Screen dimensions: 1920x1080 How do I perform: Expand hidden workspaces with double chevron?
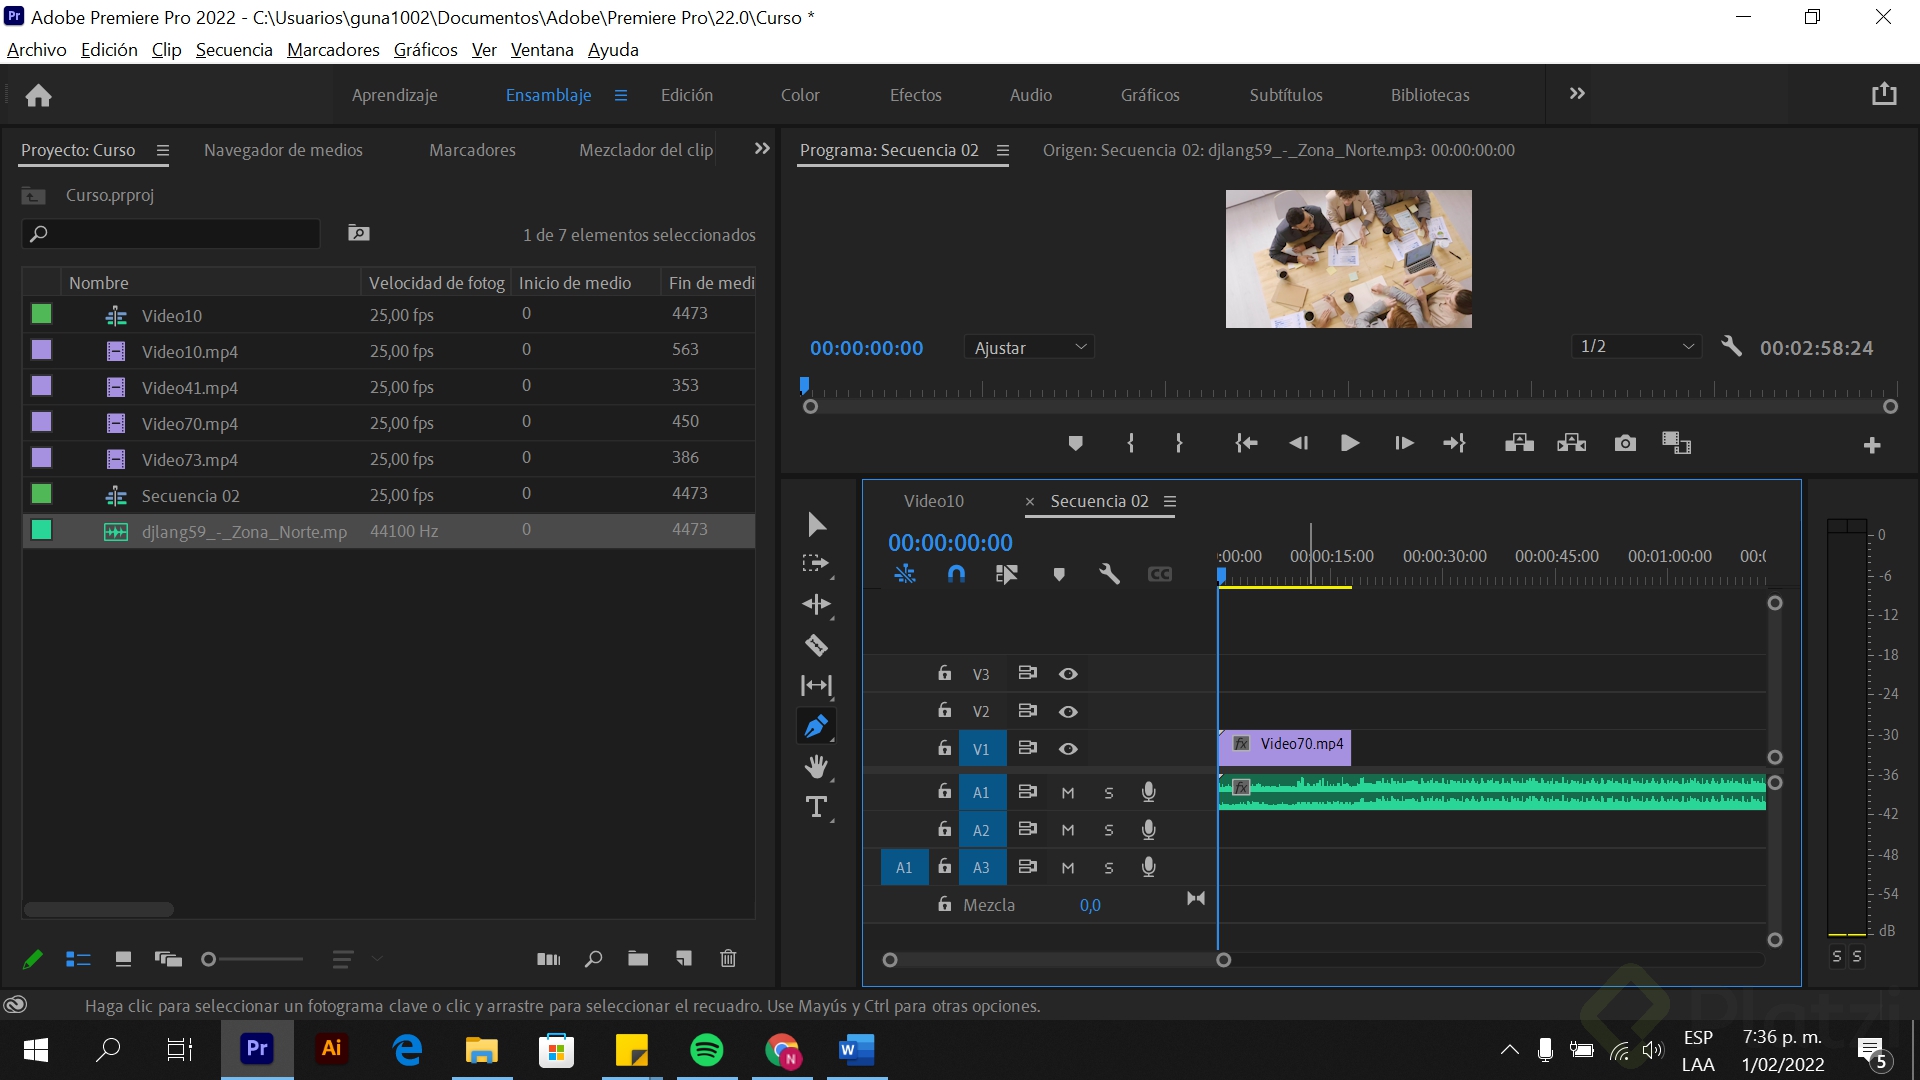(x=1577, y=93)
